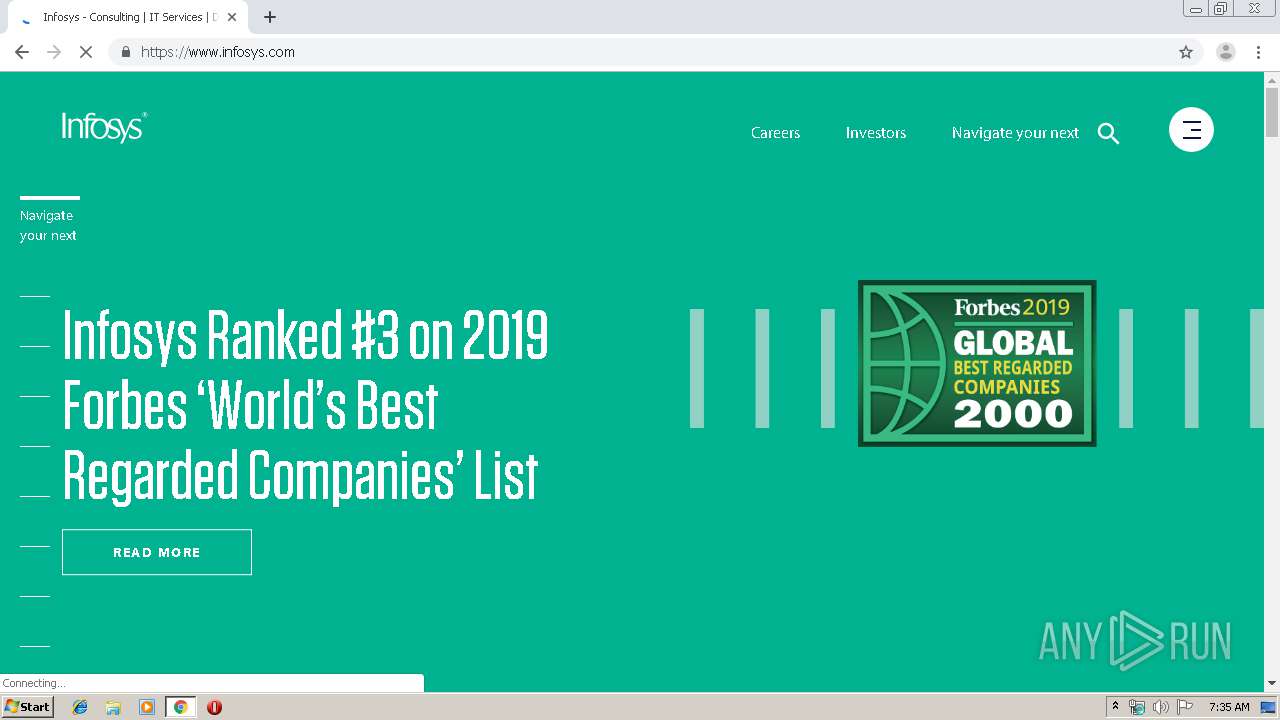The width and height of the screenshot is (1280, 720).
Task: Show hidden system tray icons
Action: (x=1115, y=707)
